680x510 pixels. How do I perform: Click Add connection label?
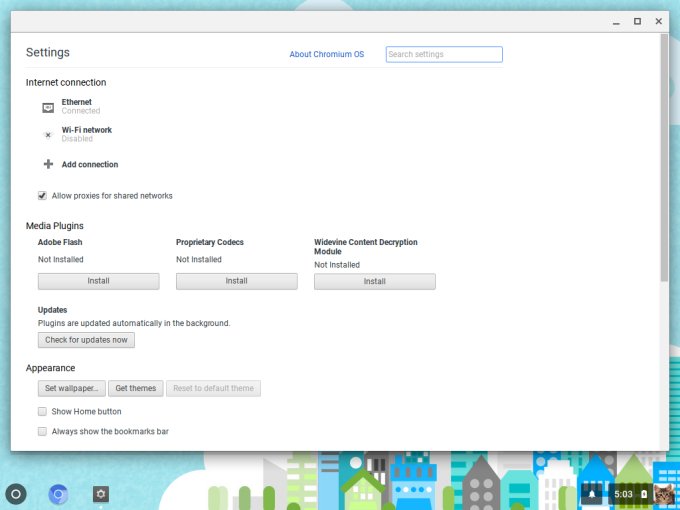point(90,164)
